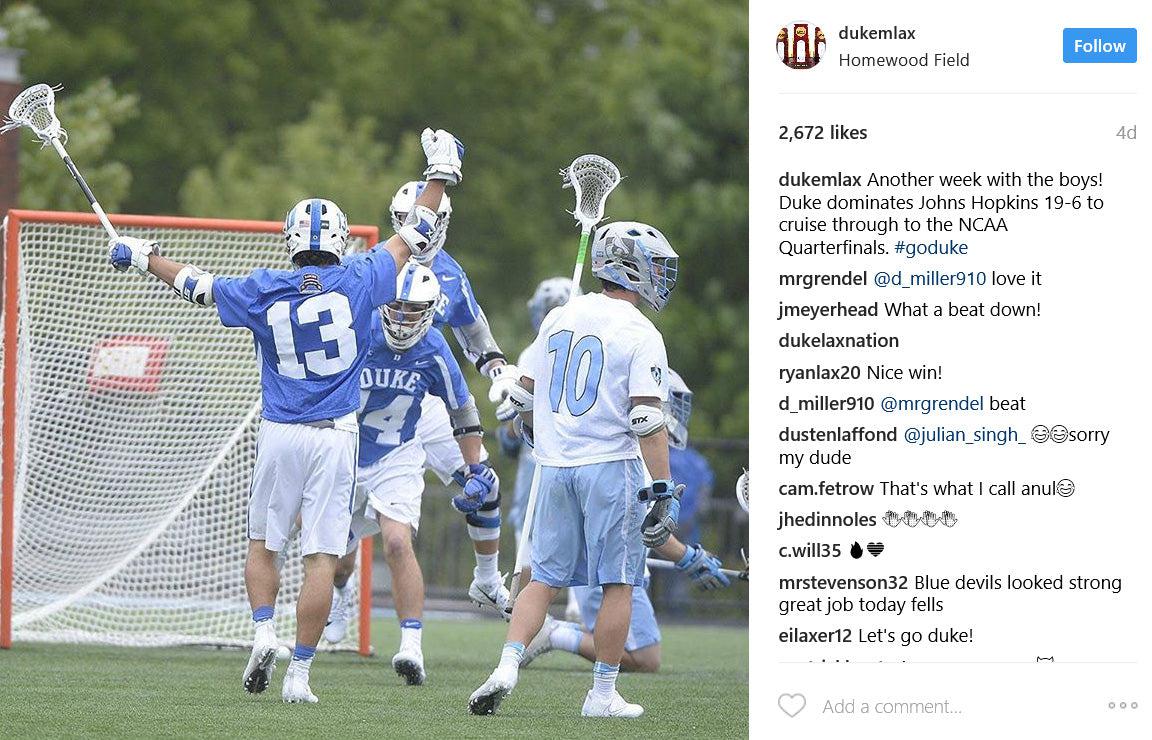Open the eilaxer12 commenter profile
The width and height of the screenshot is (1152, 740).
click(x=815, y=636)
